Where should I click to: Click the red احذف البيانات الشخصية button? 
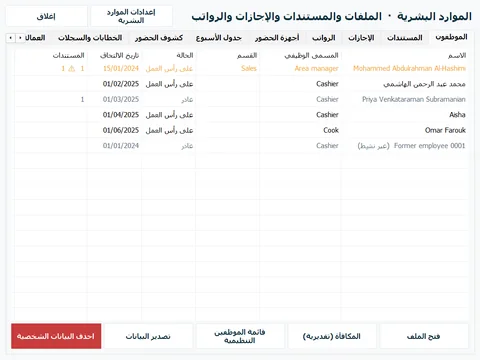point(56,336)
